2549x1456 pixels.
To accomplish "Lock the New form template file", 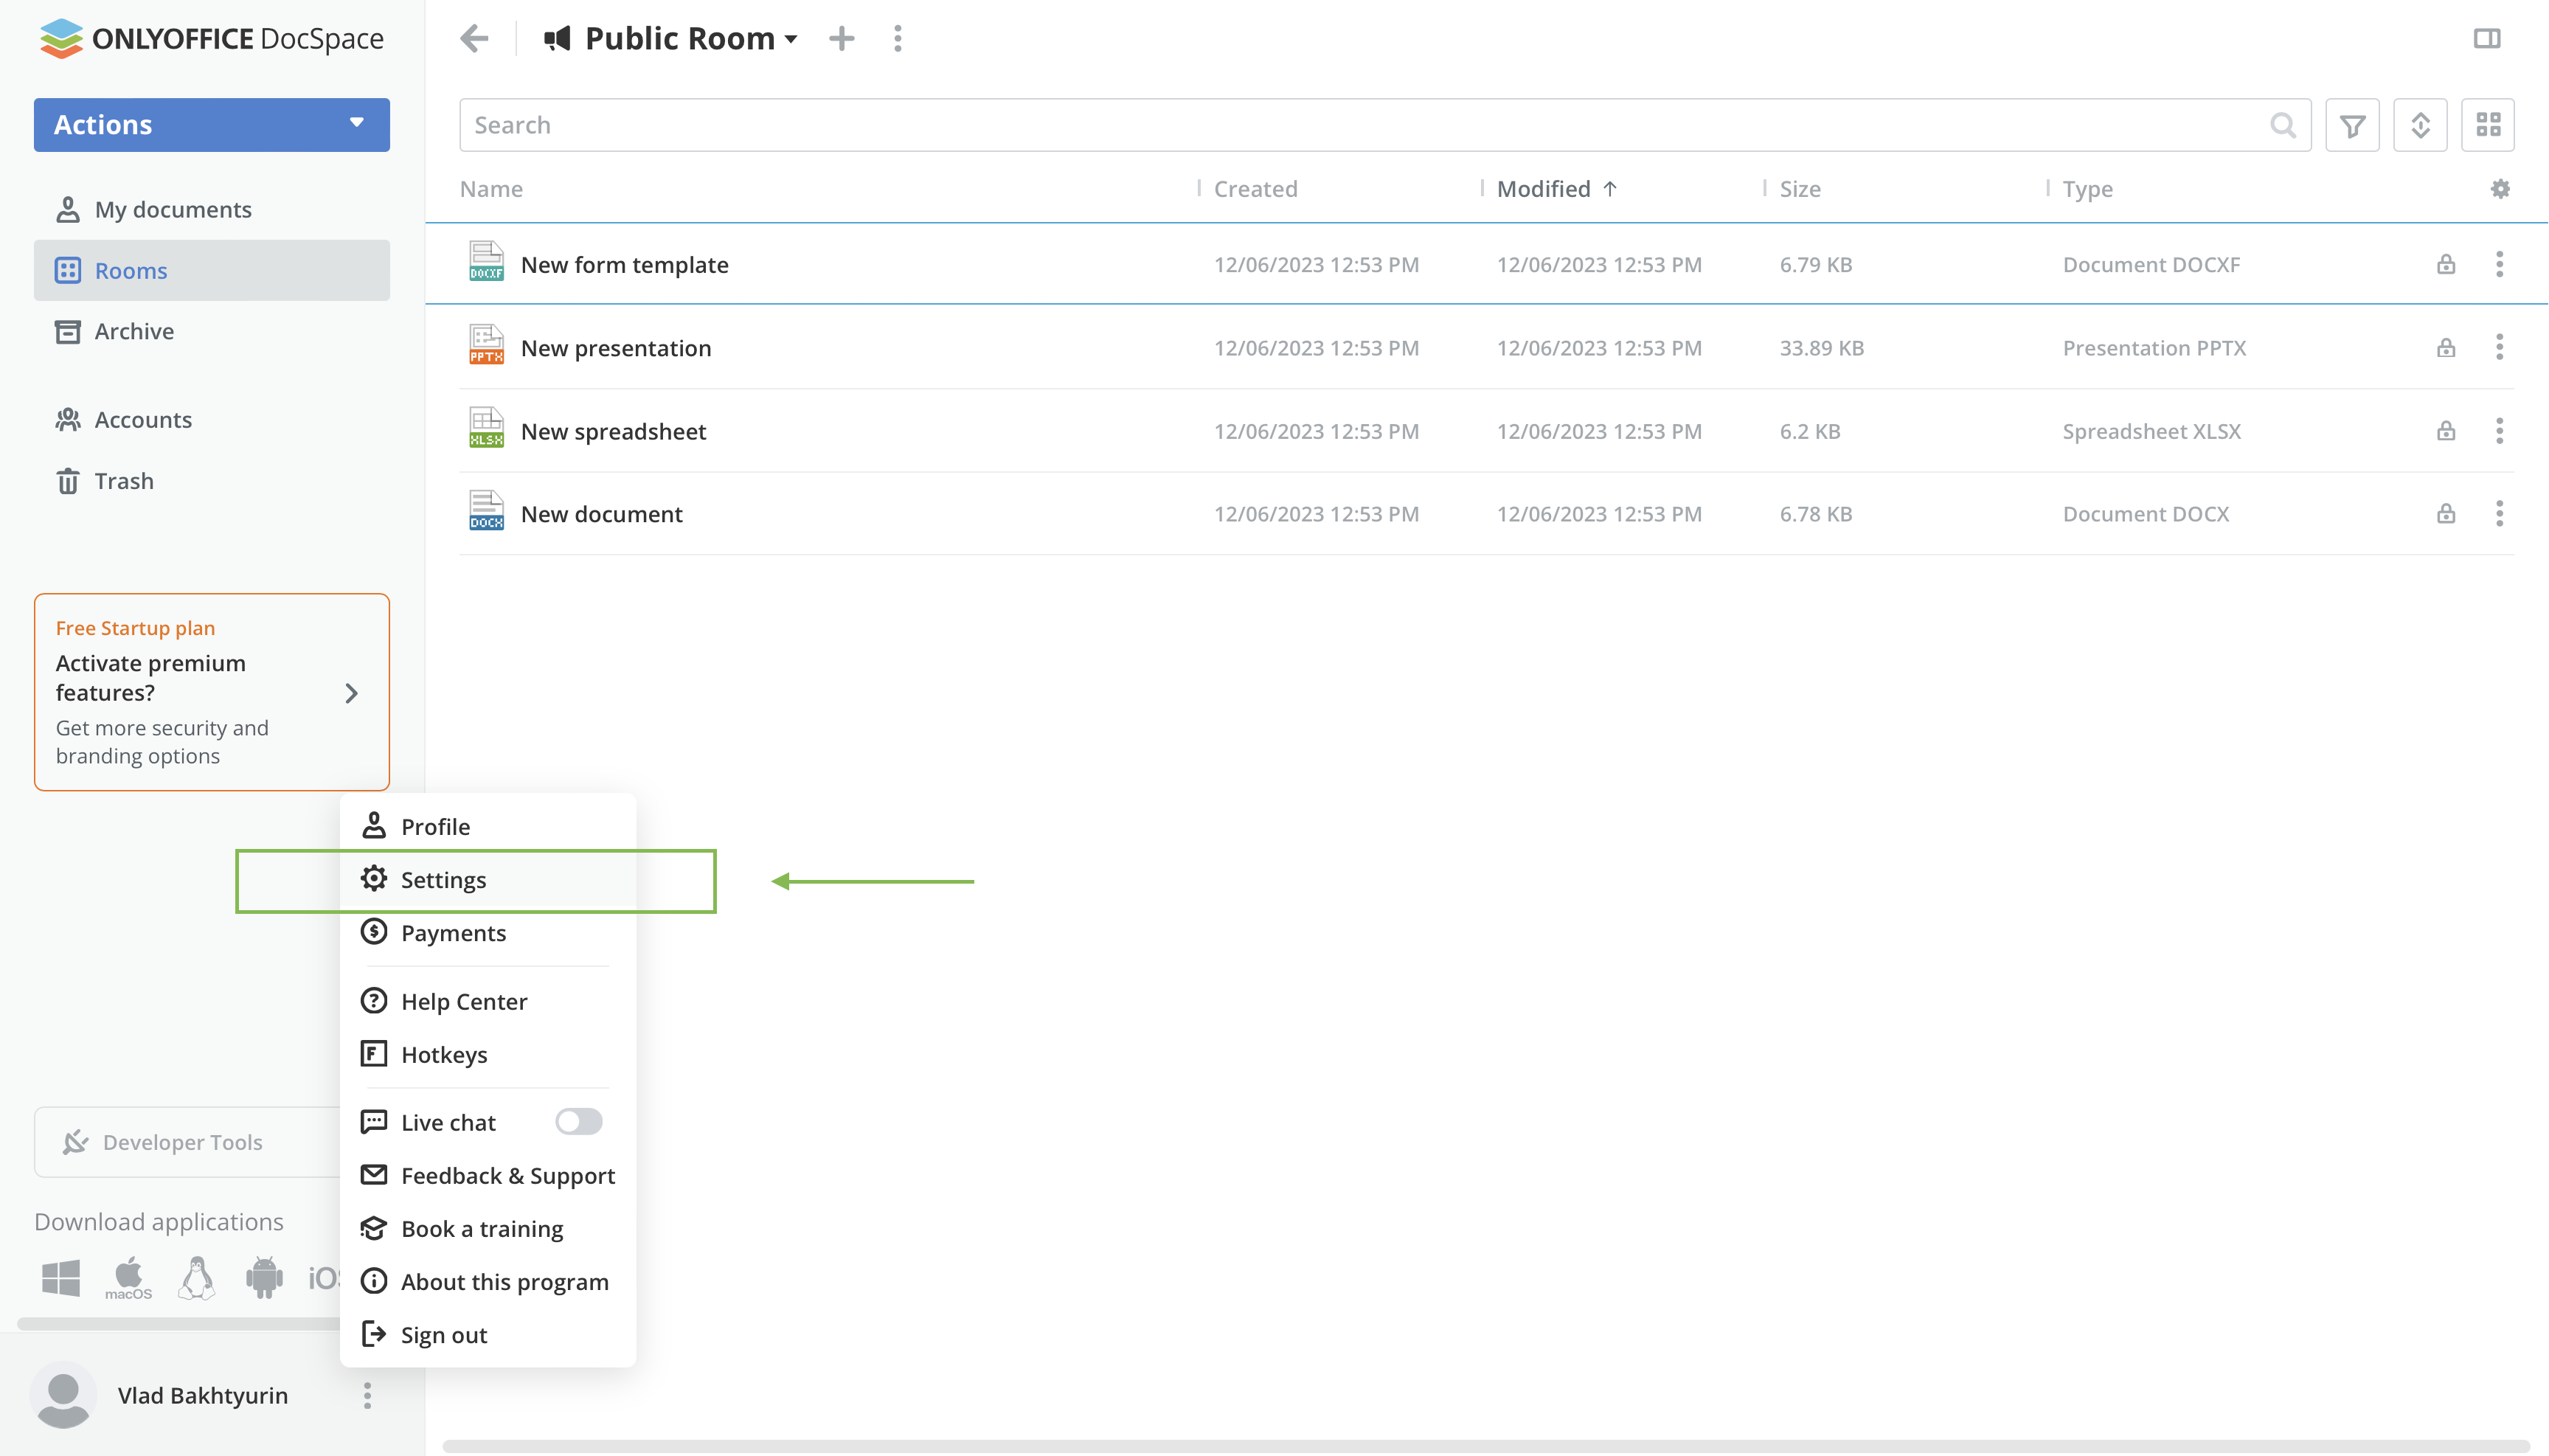I will tap(2445, 264).
